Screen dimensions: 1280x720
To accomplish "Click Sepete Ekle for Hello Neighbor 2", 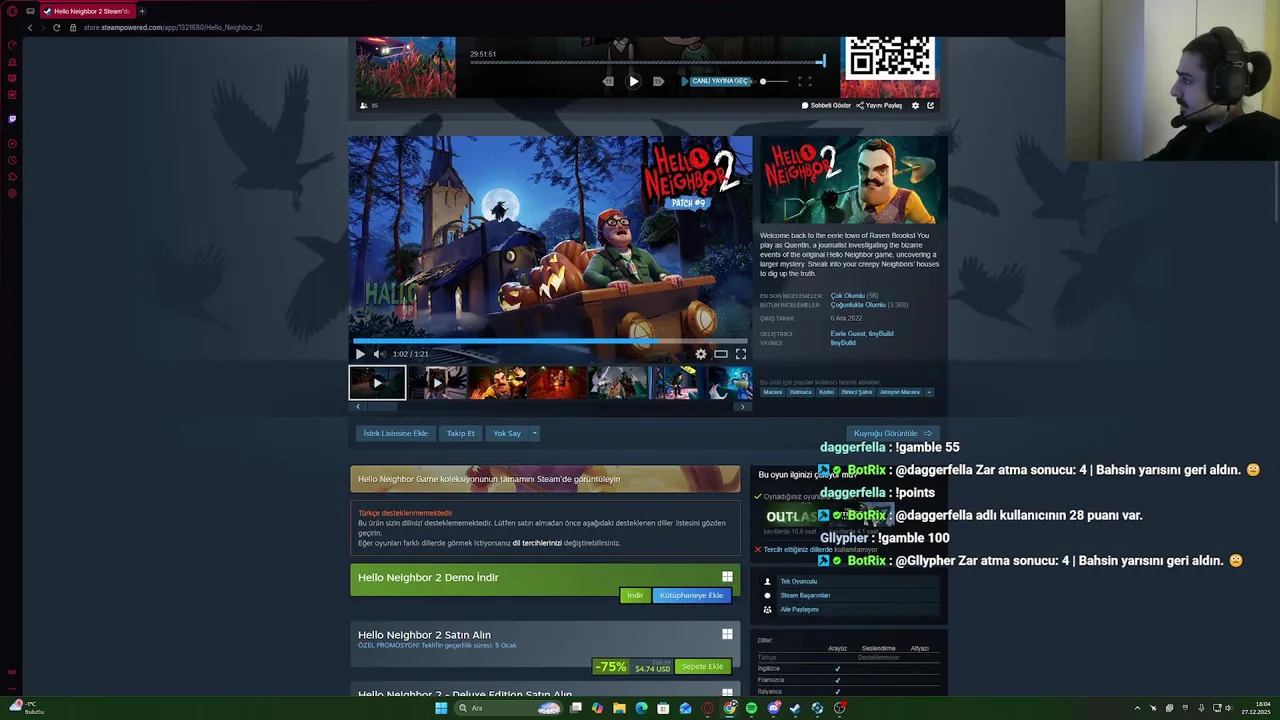I will coord(702,666).
